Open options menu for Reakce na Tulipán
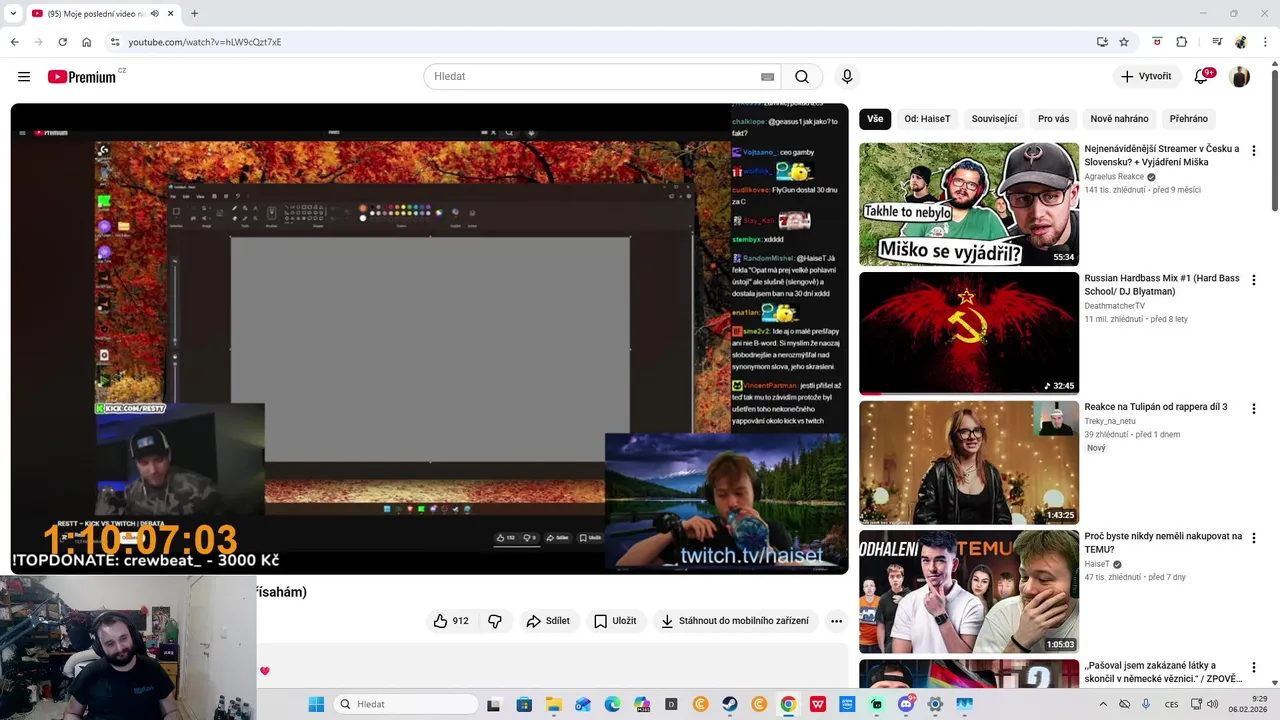Viewport: 1280px width, 720px height. [x=1254, y=409]
